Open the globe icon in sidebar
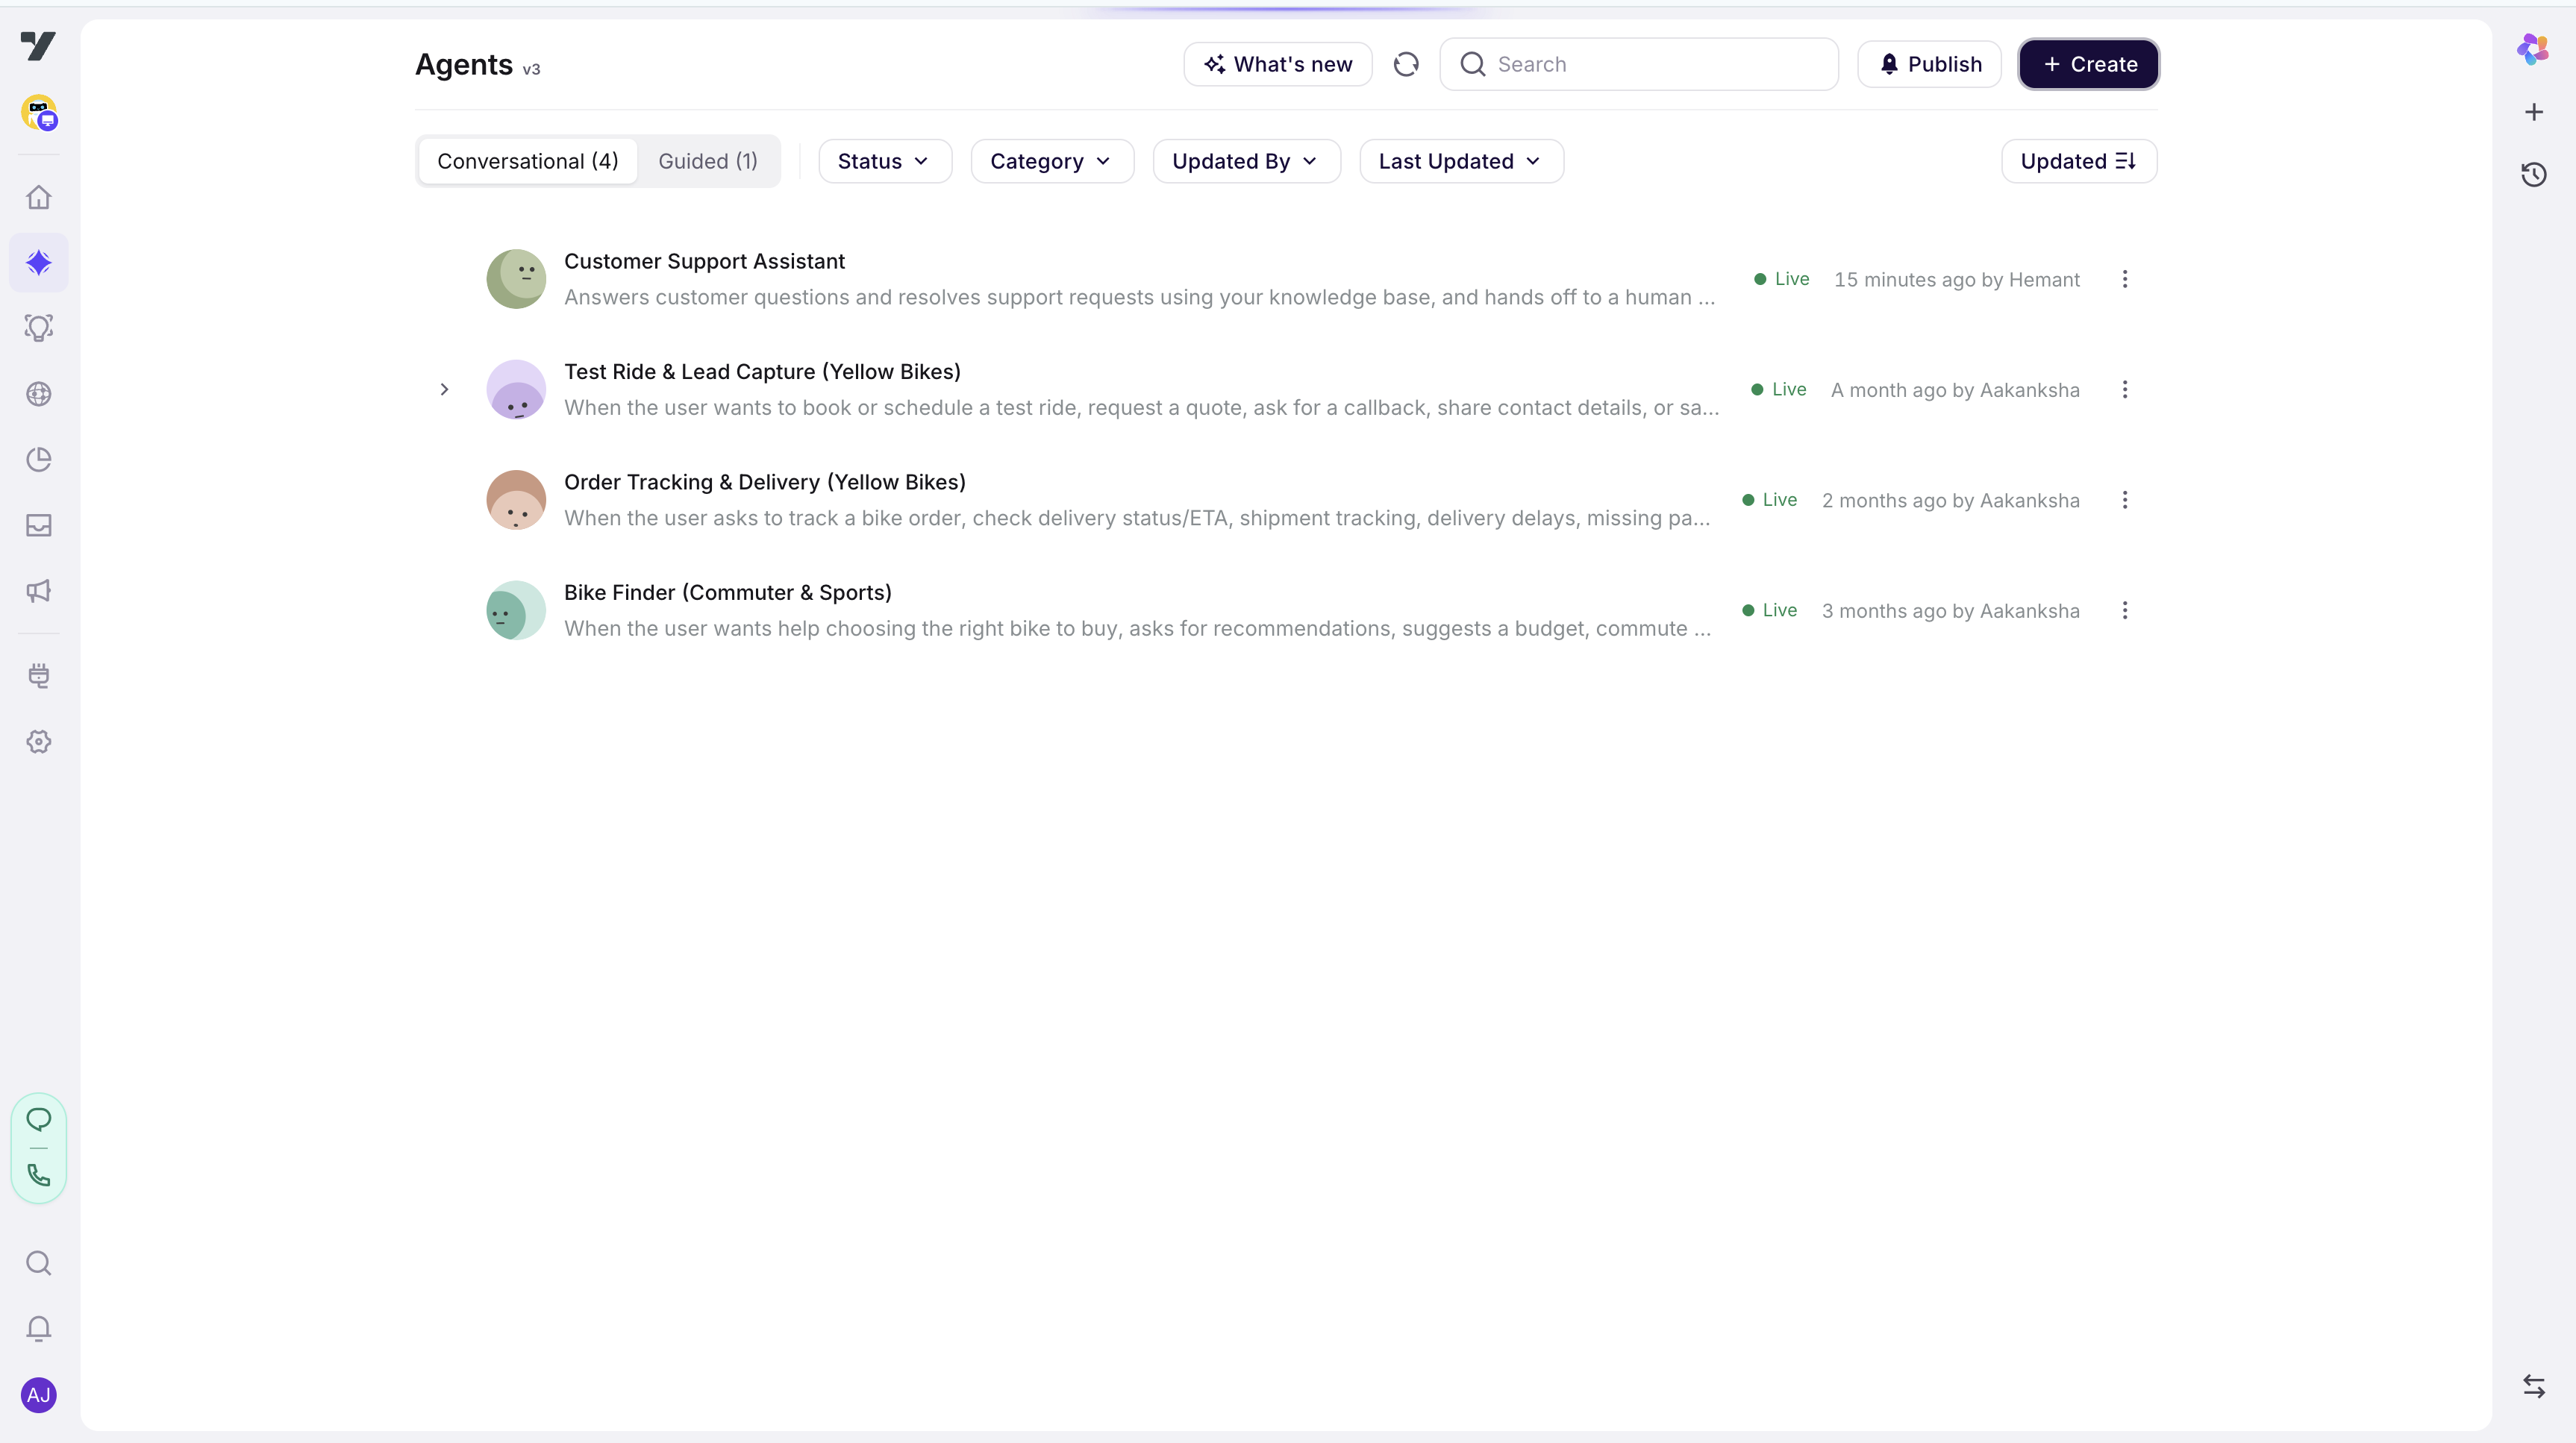This screenshot has height=1443, width=2576. 39,394
